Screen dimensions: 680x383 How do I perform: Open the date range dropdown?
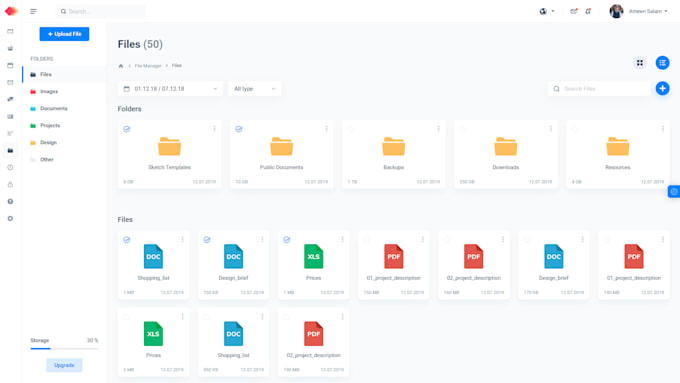click(x=170, y=89)
